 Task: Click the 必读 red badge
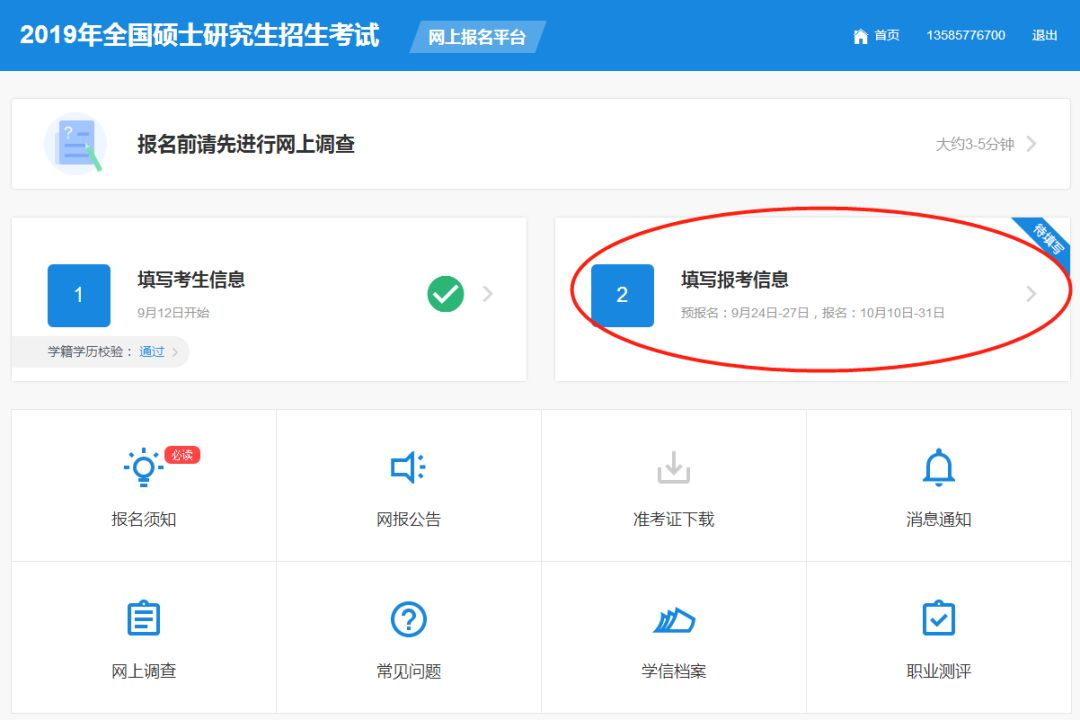182,455
